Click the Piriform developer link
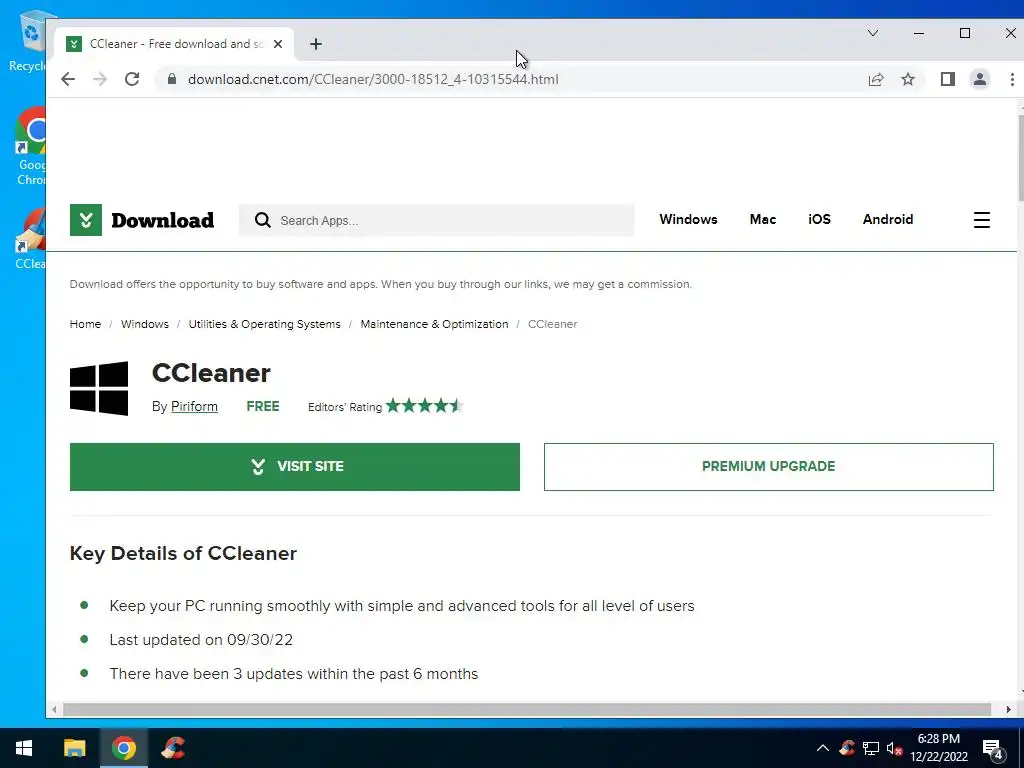 194,406
